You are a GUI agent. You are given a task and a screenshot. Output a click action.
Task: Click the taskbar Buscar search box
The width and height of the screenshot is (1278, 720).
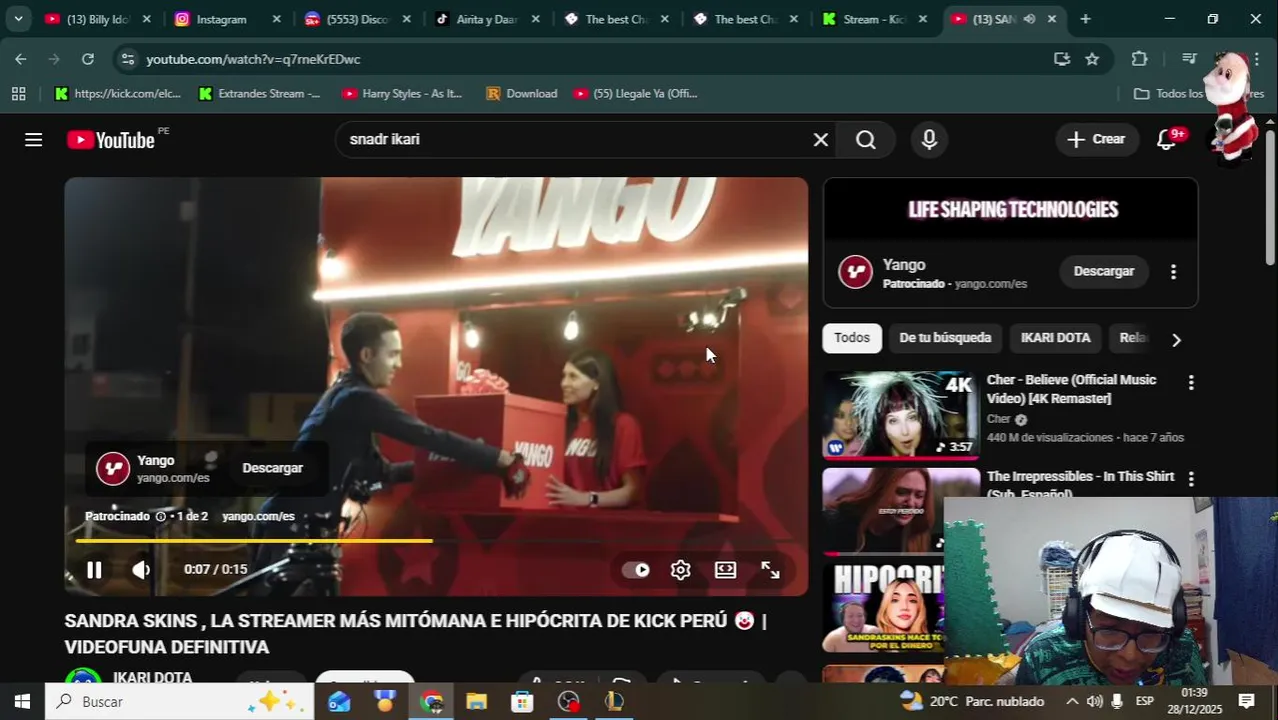pyautogui.click(x=180, y=702)
